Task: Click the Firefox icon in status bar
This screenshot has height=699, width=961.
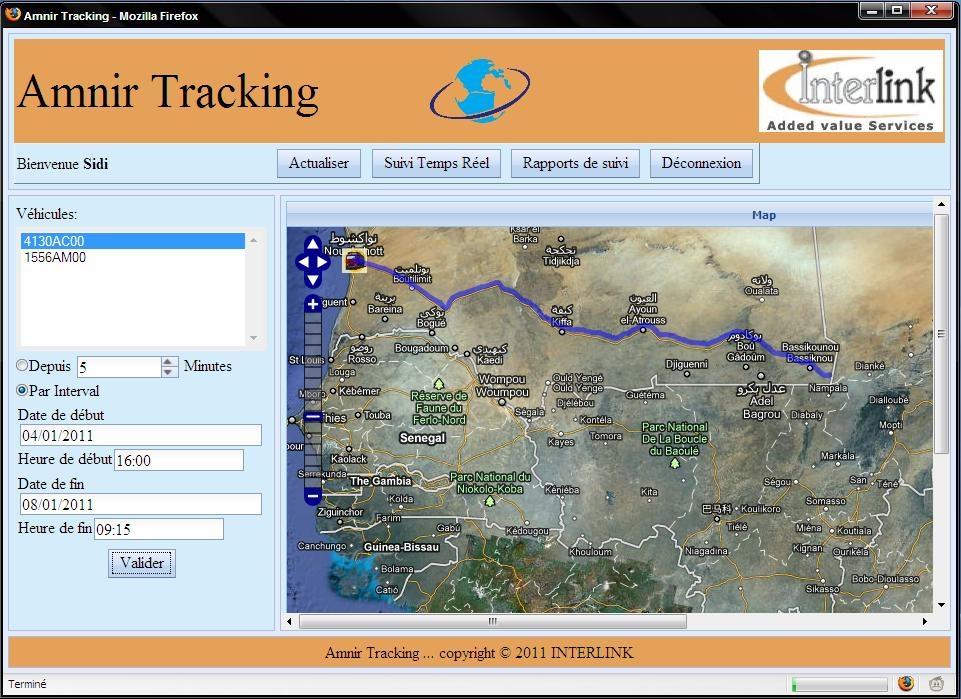Action: pyautogui.click(x=906, y=684)
